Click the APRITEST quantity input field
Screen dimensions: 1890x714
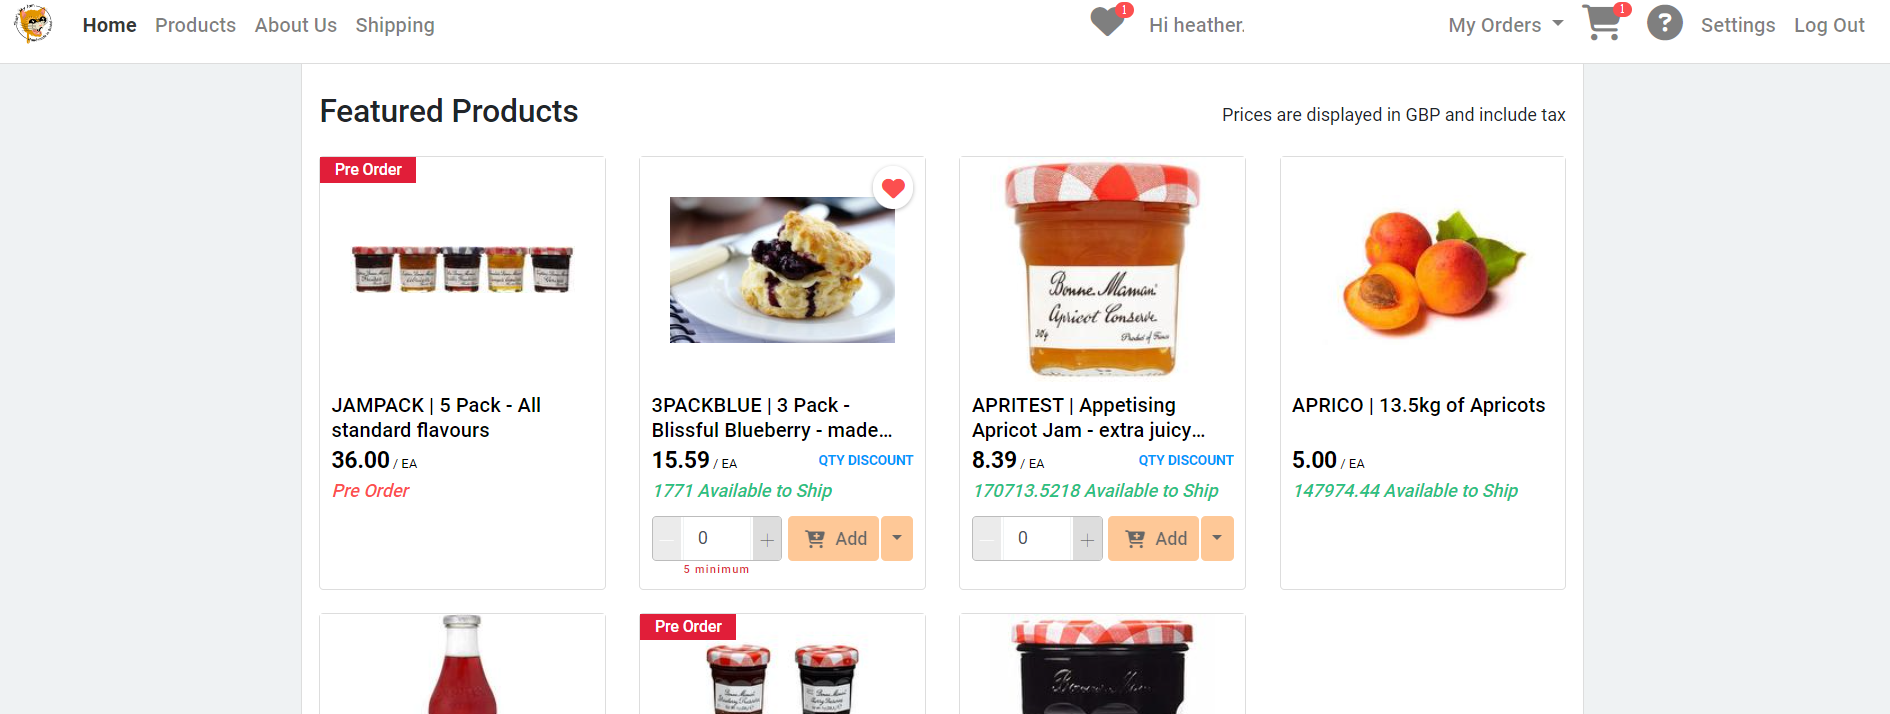point(1037,539)
